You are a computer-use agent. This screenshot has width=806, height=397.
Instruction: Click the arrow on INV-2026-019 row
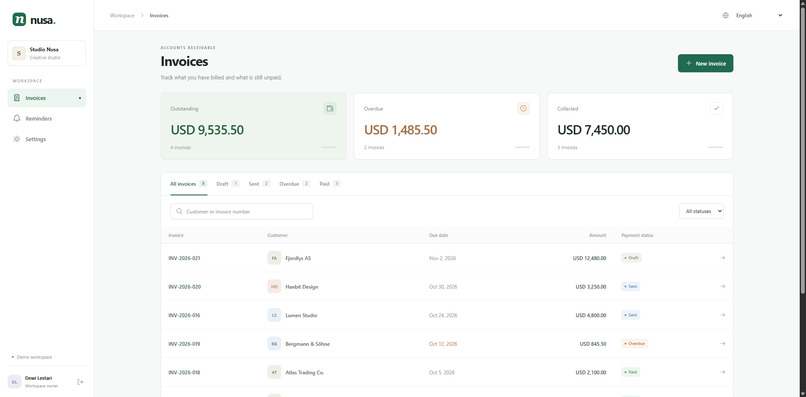click(x=722, y=344)
